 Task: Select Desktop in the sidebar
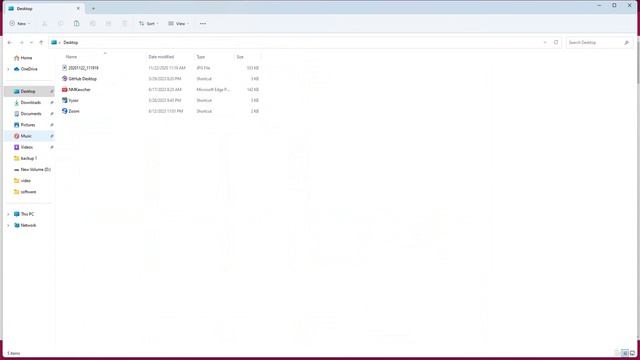(x=29, y=91)
